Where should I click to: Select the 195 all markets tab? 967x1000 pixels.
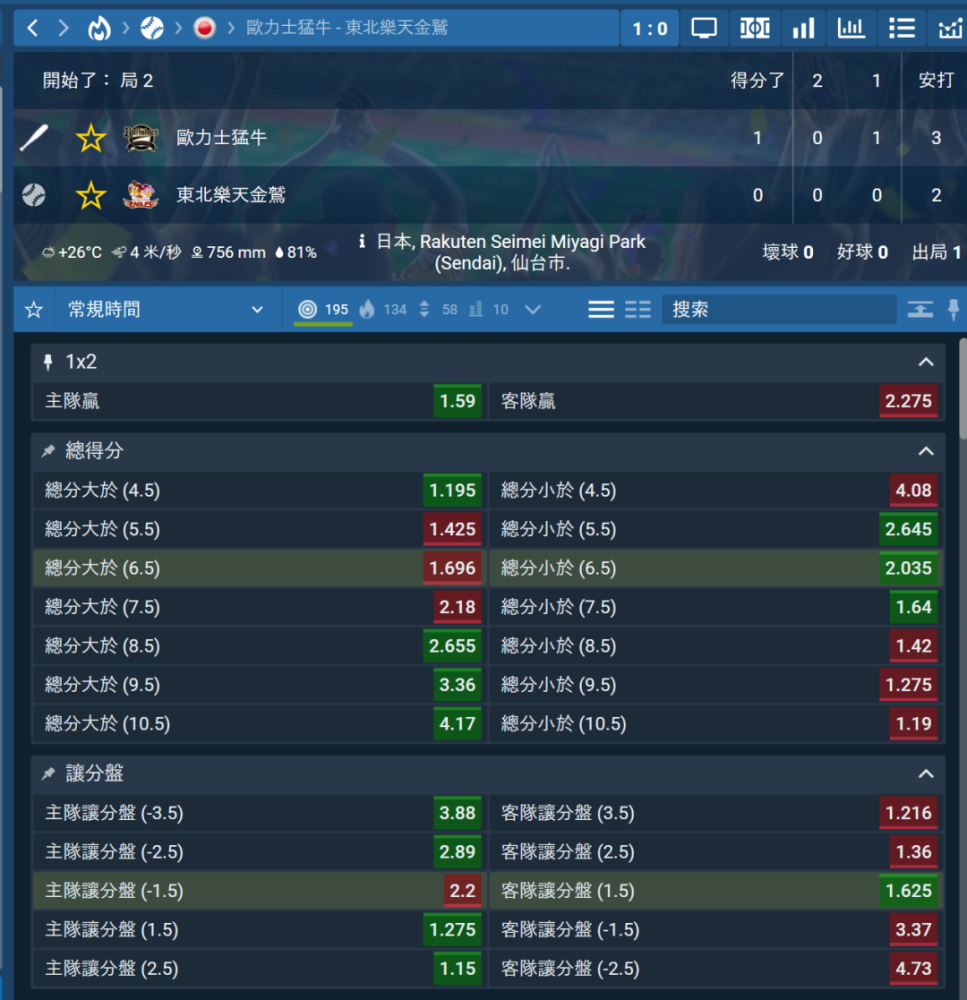coord(325,310)
